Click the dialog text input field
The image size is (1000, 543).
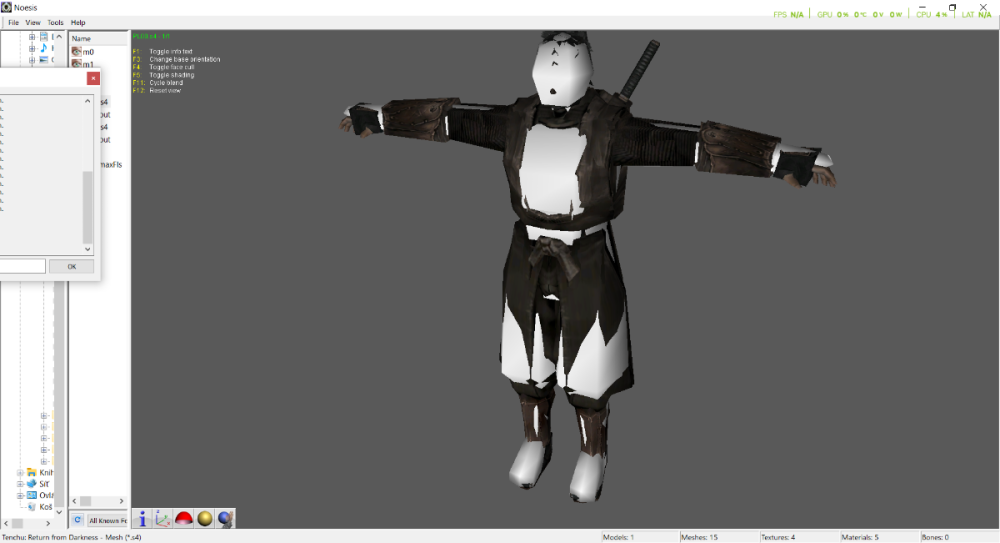point(22,266)
